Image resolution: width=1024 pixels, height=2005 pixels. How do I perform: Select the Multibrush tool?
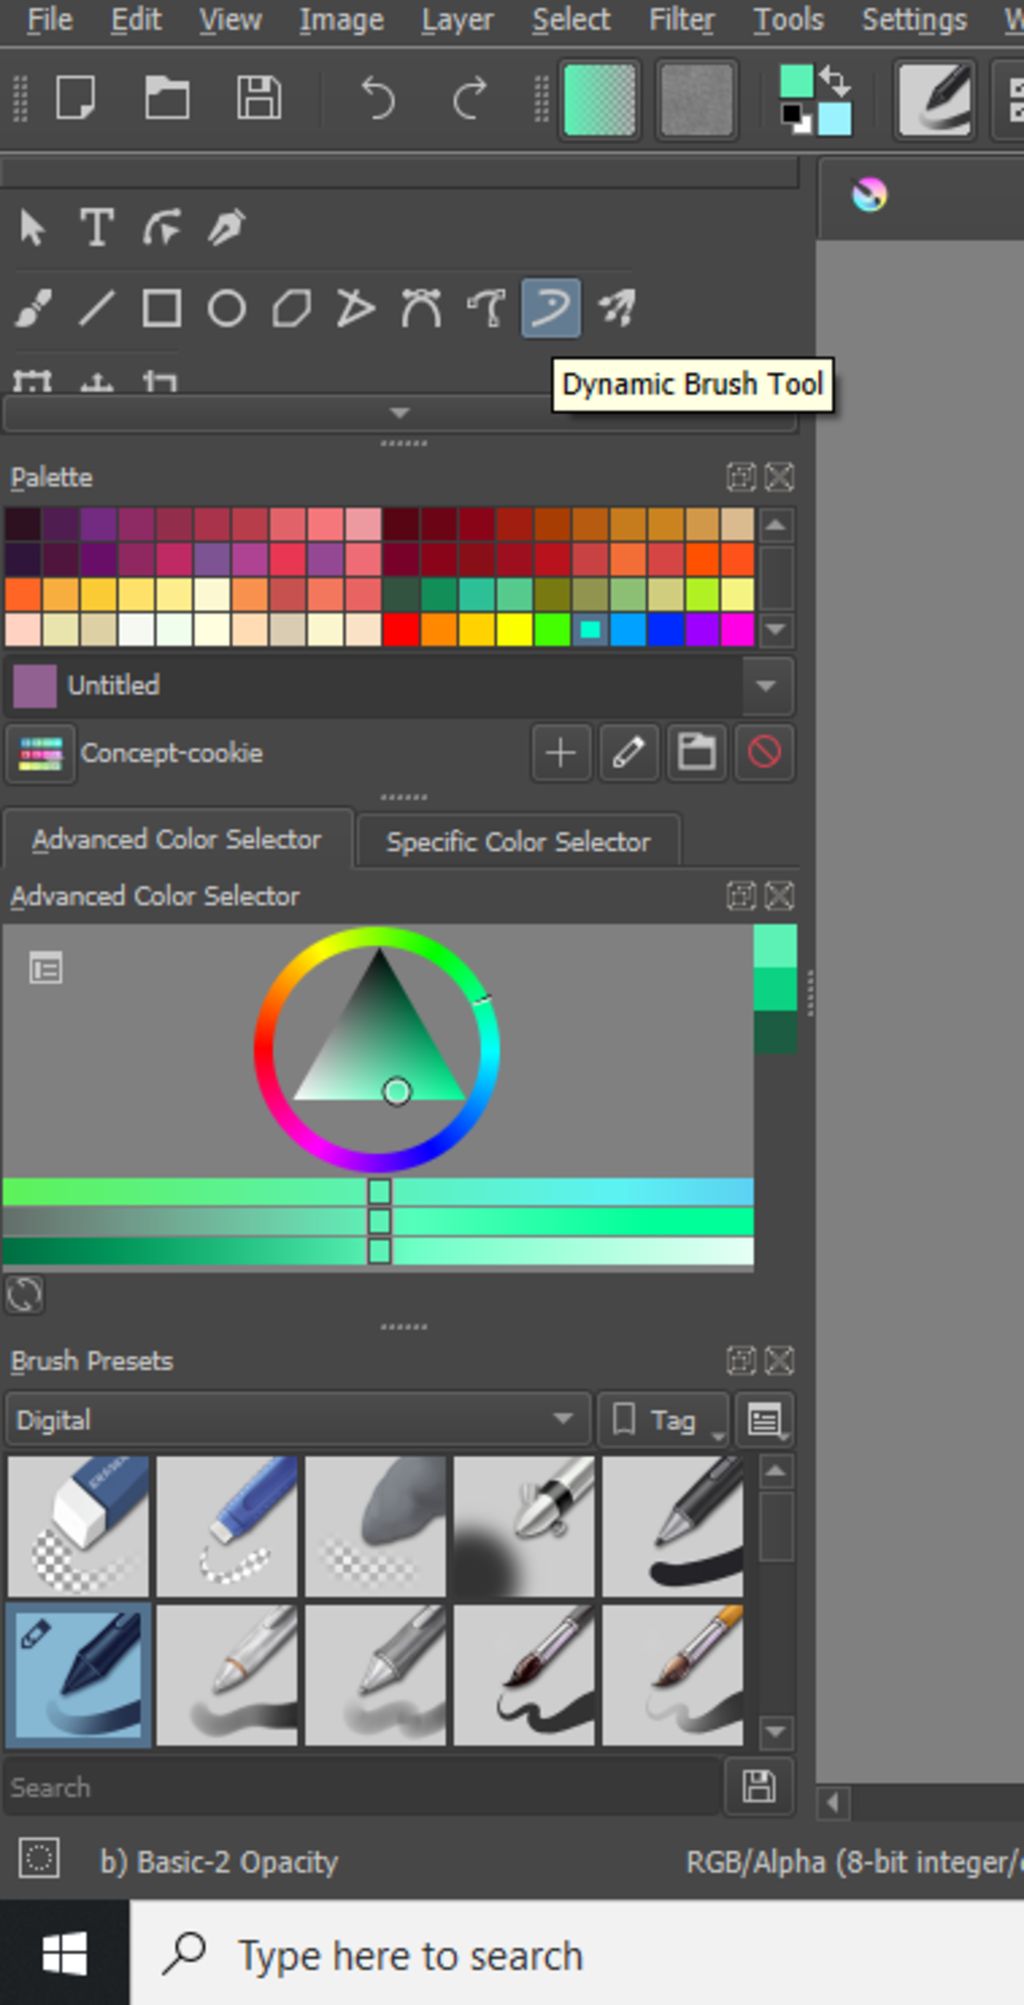(x=616, y=309)
